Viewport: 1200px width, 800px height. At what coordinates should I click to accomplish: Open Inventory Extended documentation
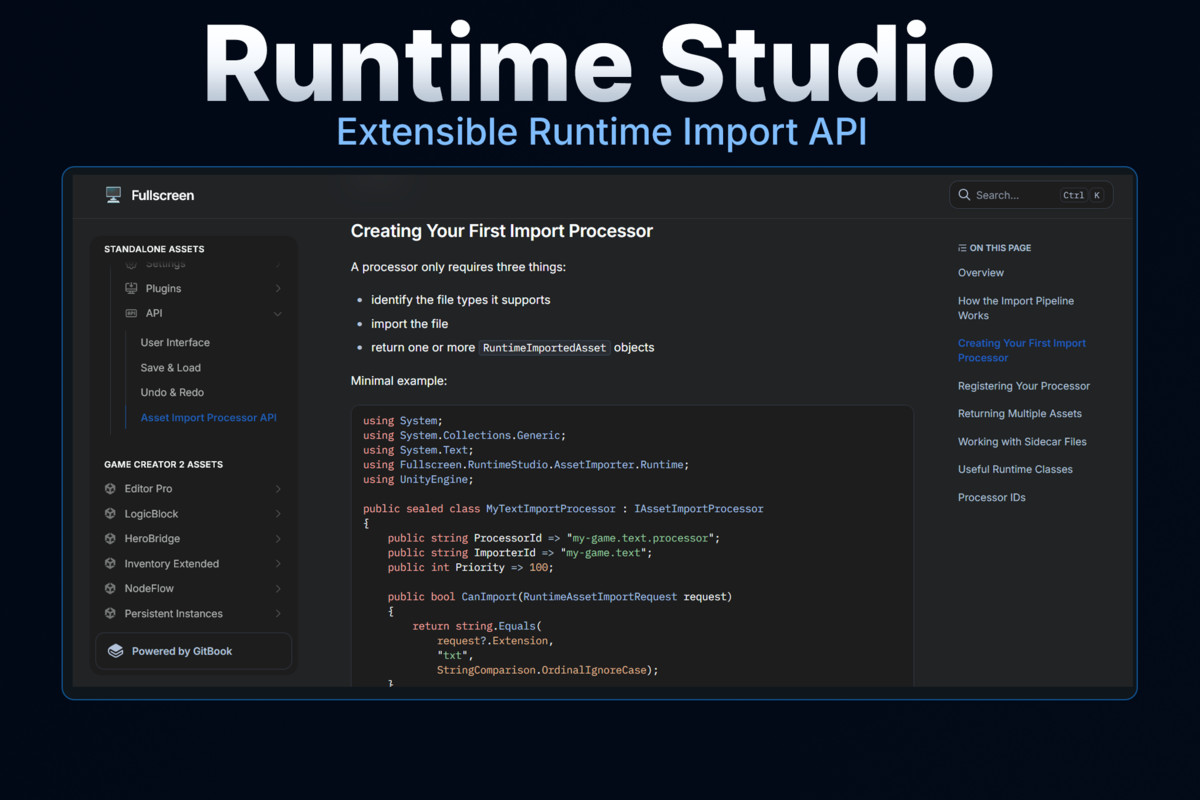tap(171, 564)
